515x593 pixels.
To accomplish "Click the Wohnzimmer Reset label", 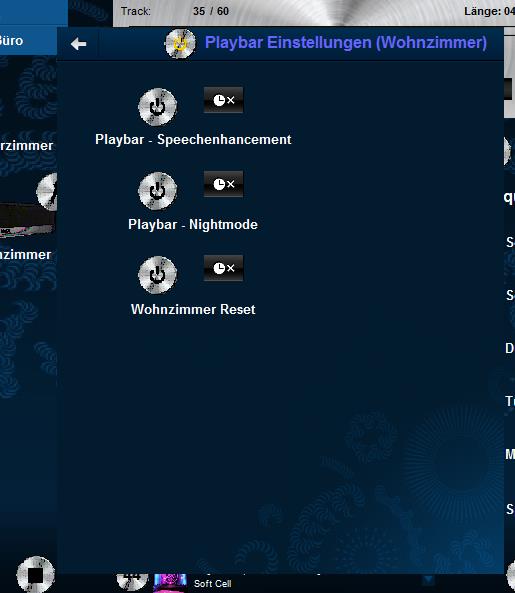I will coord(193,309).
